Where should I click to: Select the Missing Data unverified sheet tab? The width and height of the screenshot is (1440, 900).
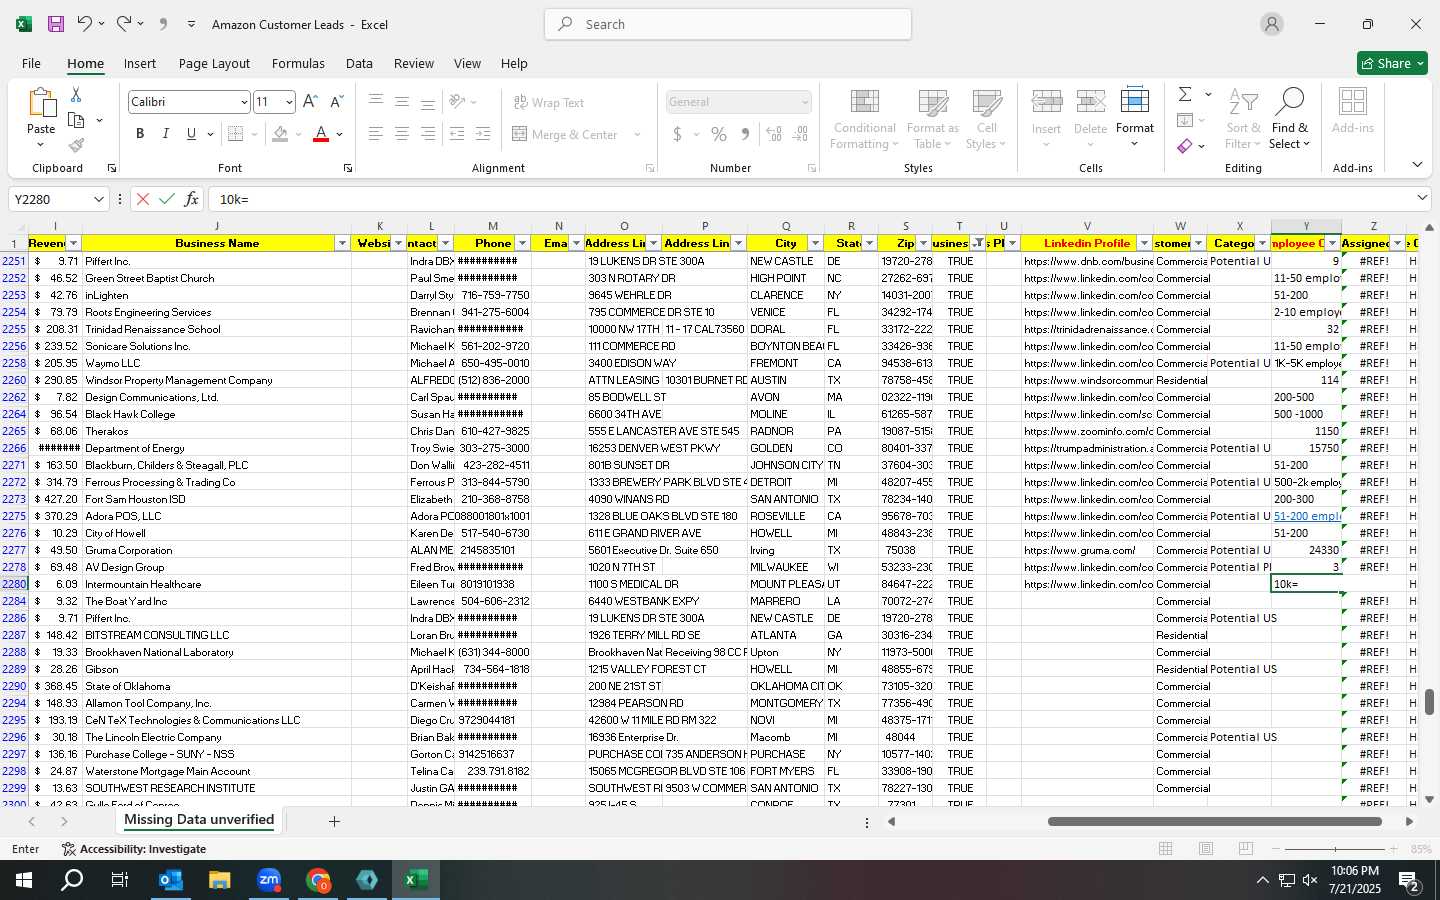click(x=199, y=820)
